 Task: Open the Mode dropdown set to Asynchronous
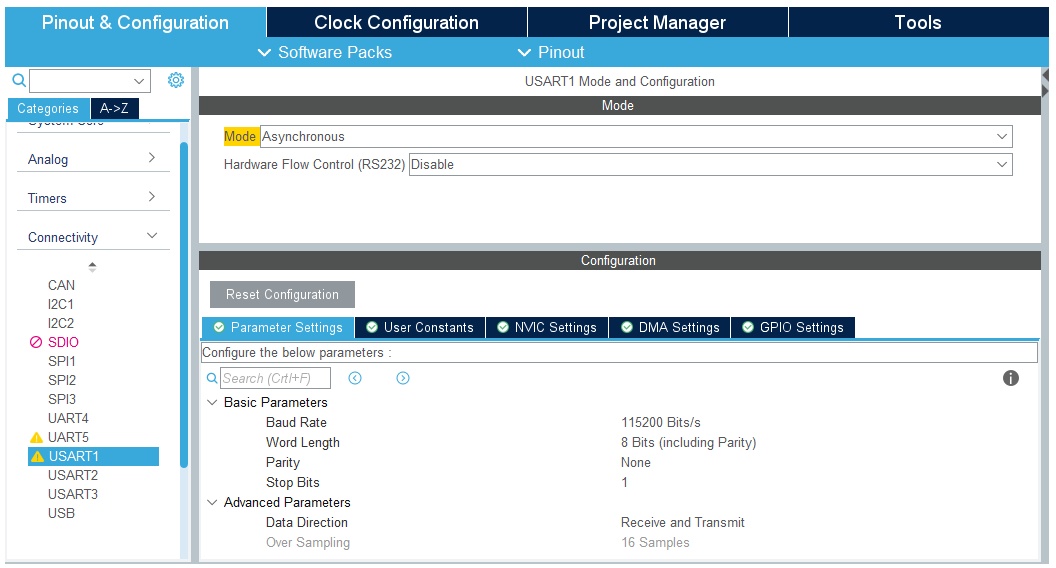(x=635, y=137)
